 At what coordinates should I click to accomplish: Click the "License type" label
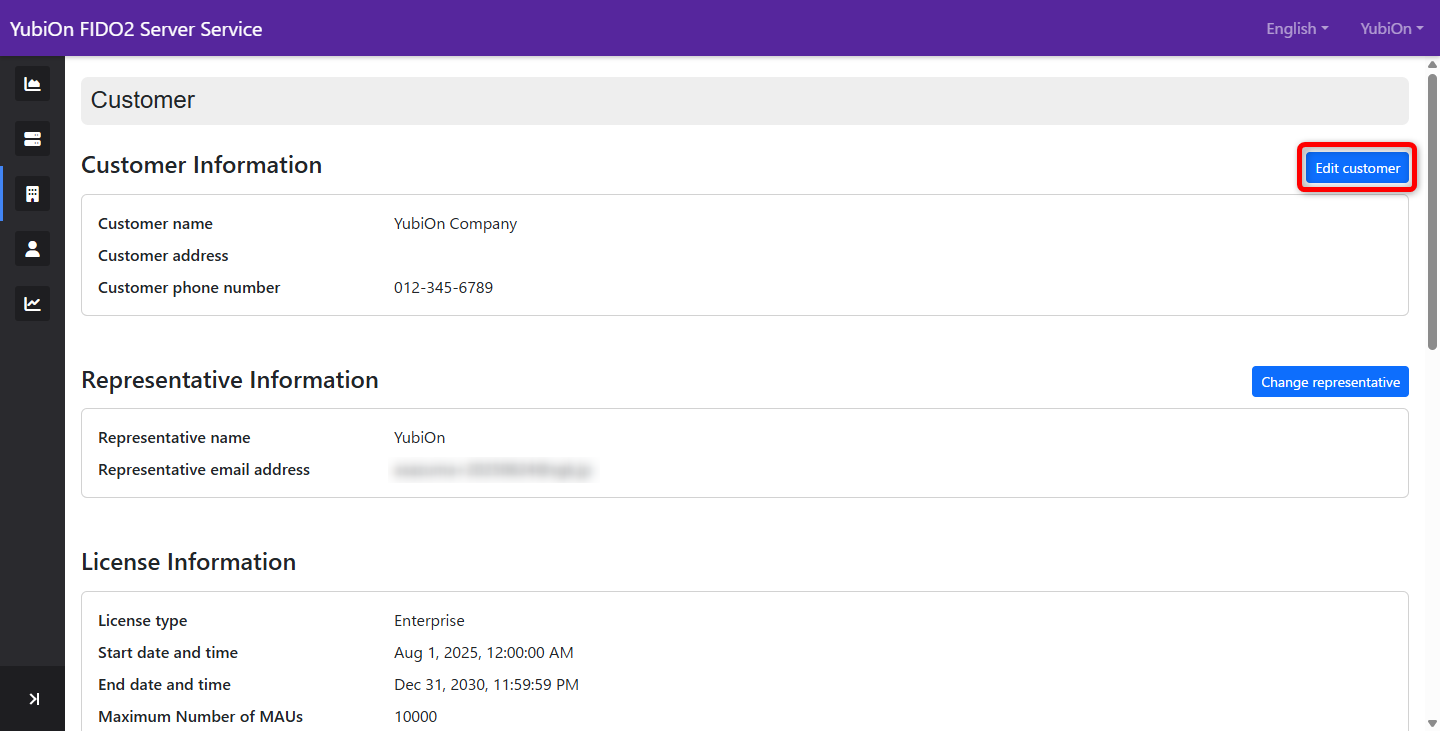point(142,621)
